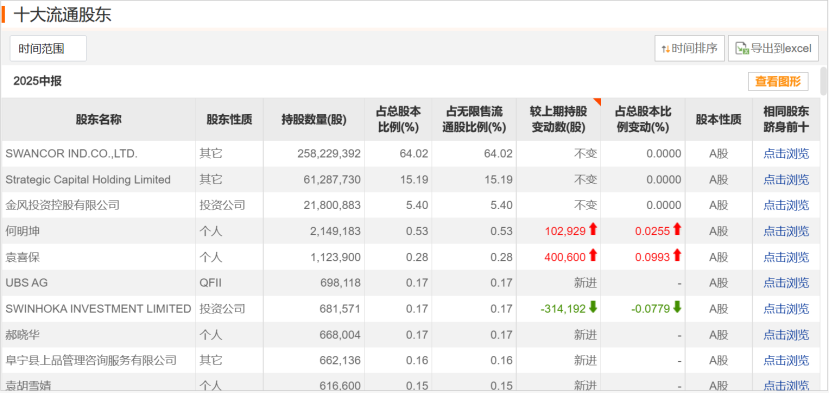Click the 股东性质 column header
The width and height of the screenshot is (830, 394).
click(x=230, y=120)
